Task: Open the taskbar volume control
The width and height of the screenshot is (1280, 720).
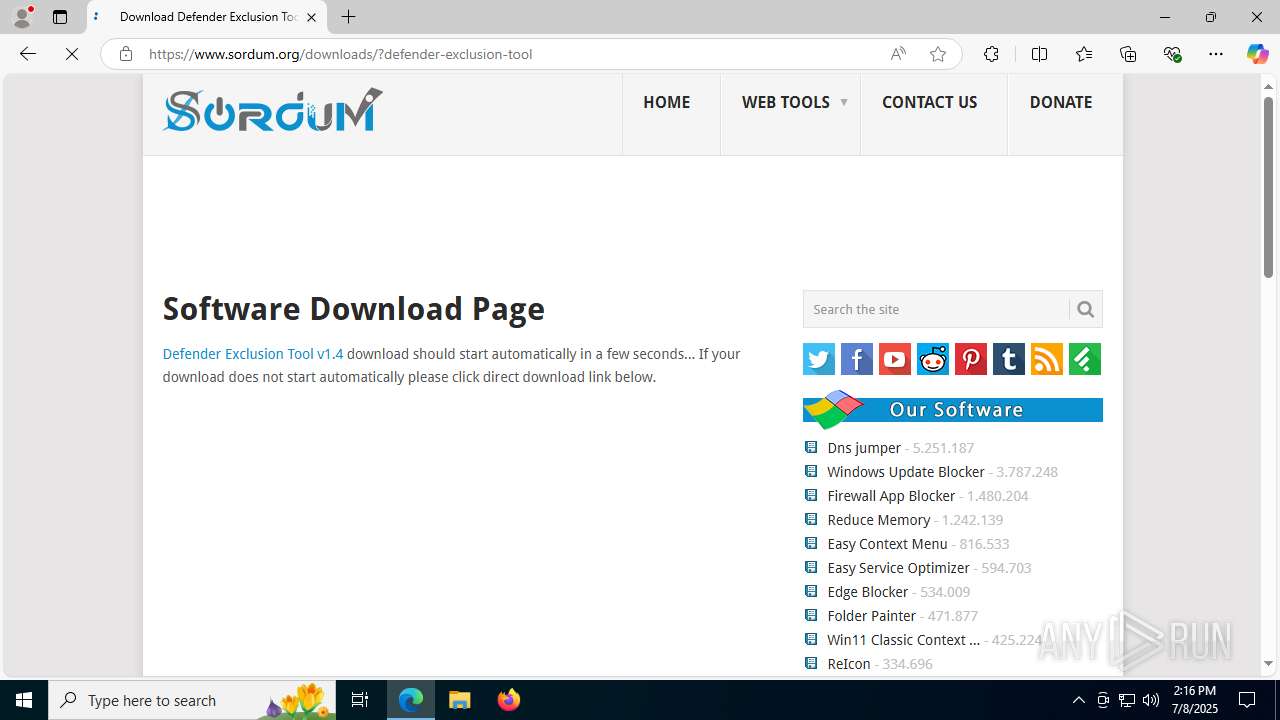Action: (x=1151, y=700)
